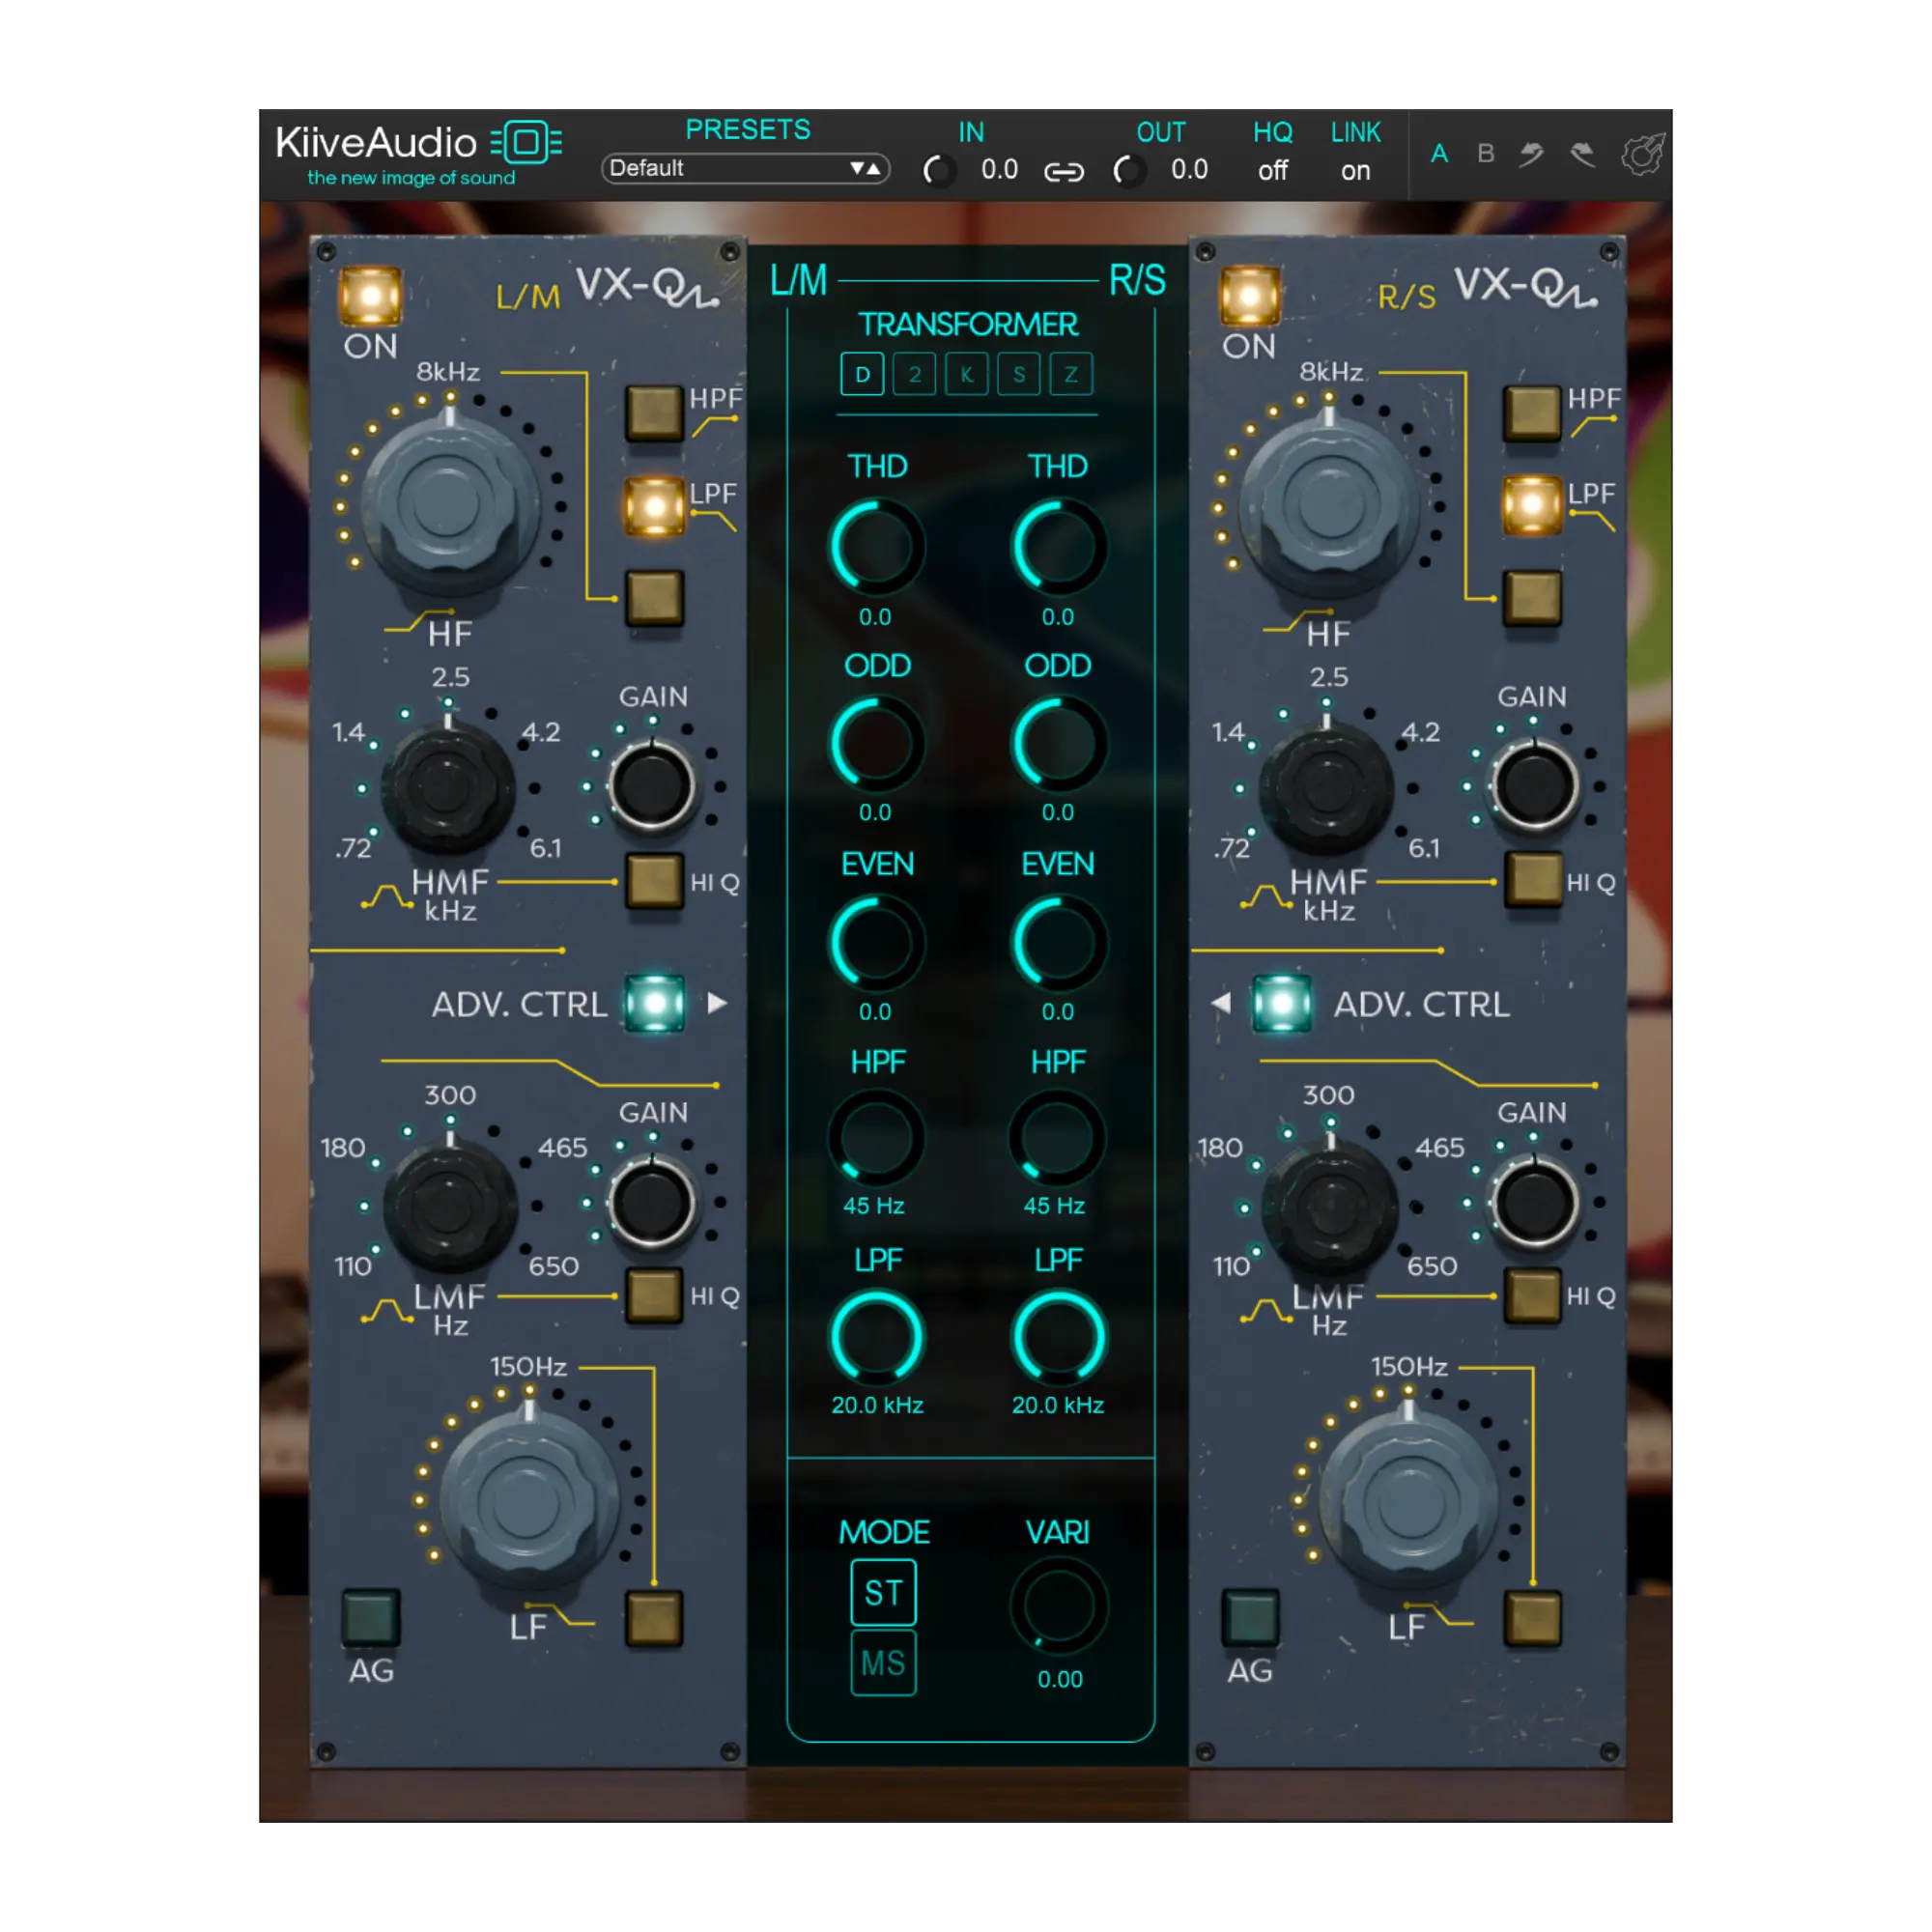Collapse the right ADV. CTRL panel arrow
This screenshot has height=1932, width=1932.
coord(1223,1003)
